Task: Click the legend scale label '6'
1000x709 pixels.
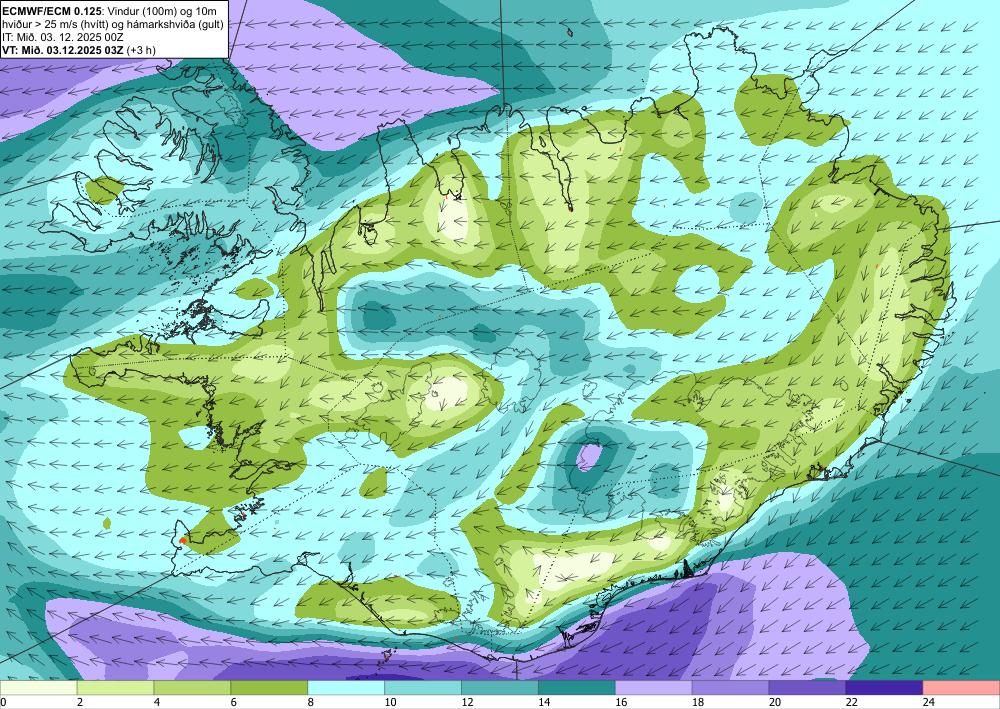Action: tap(233, 702)
